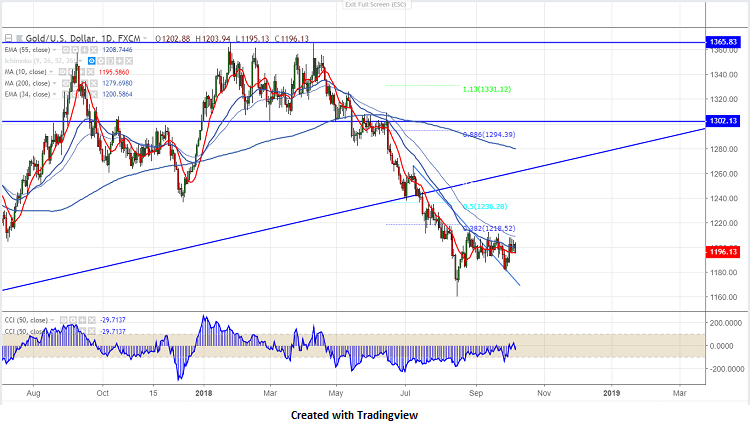
Task: Select the Gold/U.S. Dollar, 1D, FXCM title
Action: (82, 38)
